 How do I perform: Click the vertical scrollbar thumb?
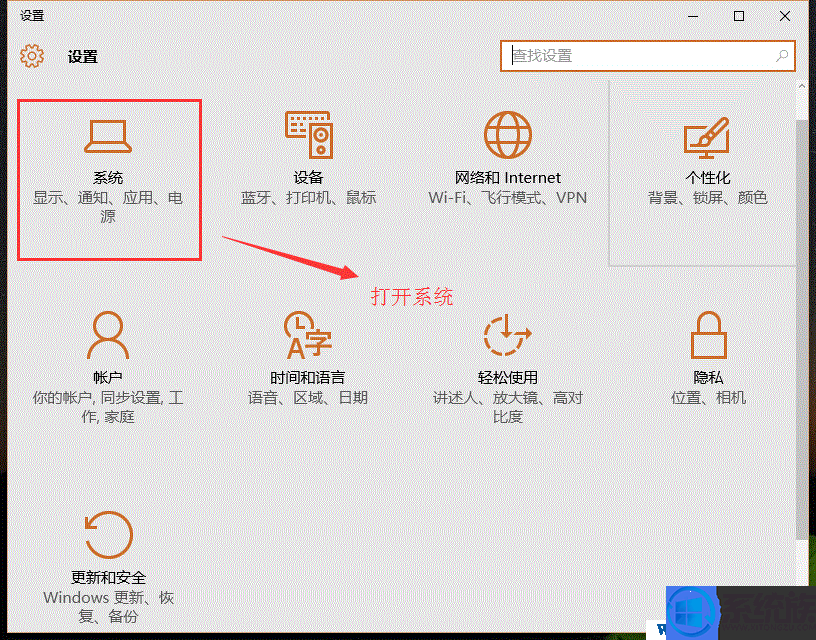point(801,329)
